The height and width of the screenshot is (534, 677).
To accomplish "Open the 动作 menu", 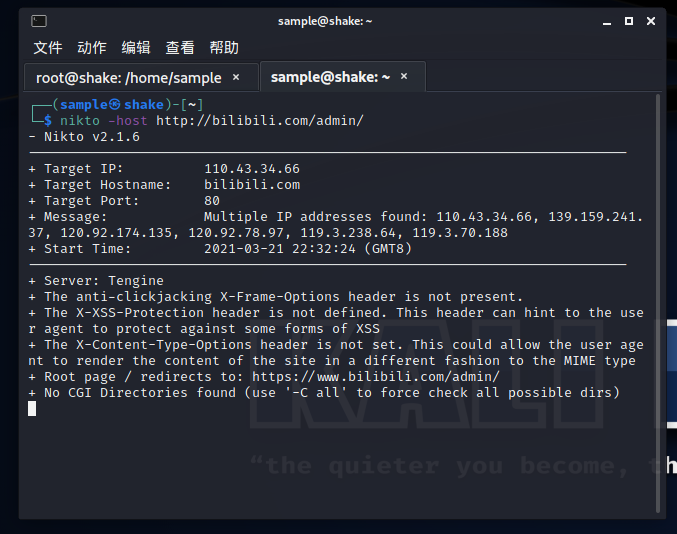I will (92, 47).
